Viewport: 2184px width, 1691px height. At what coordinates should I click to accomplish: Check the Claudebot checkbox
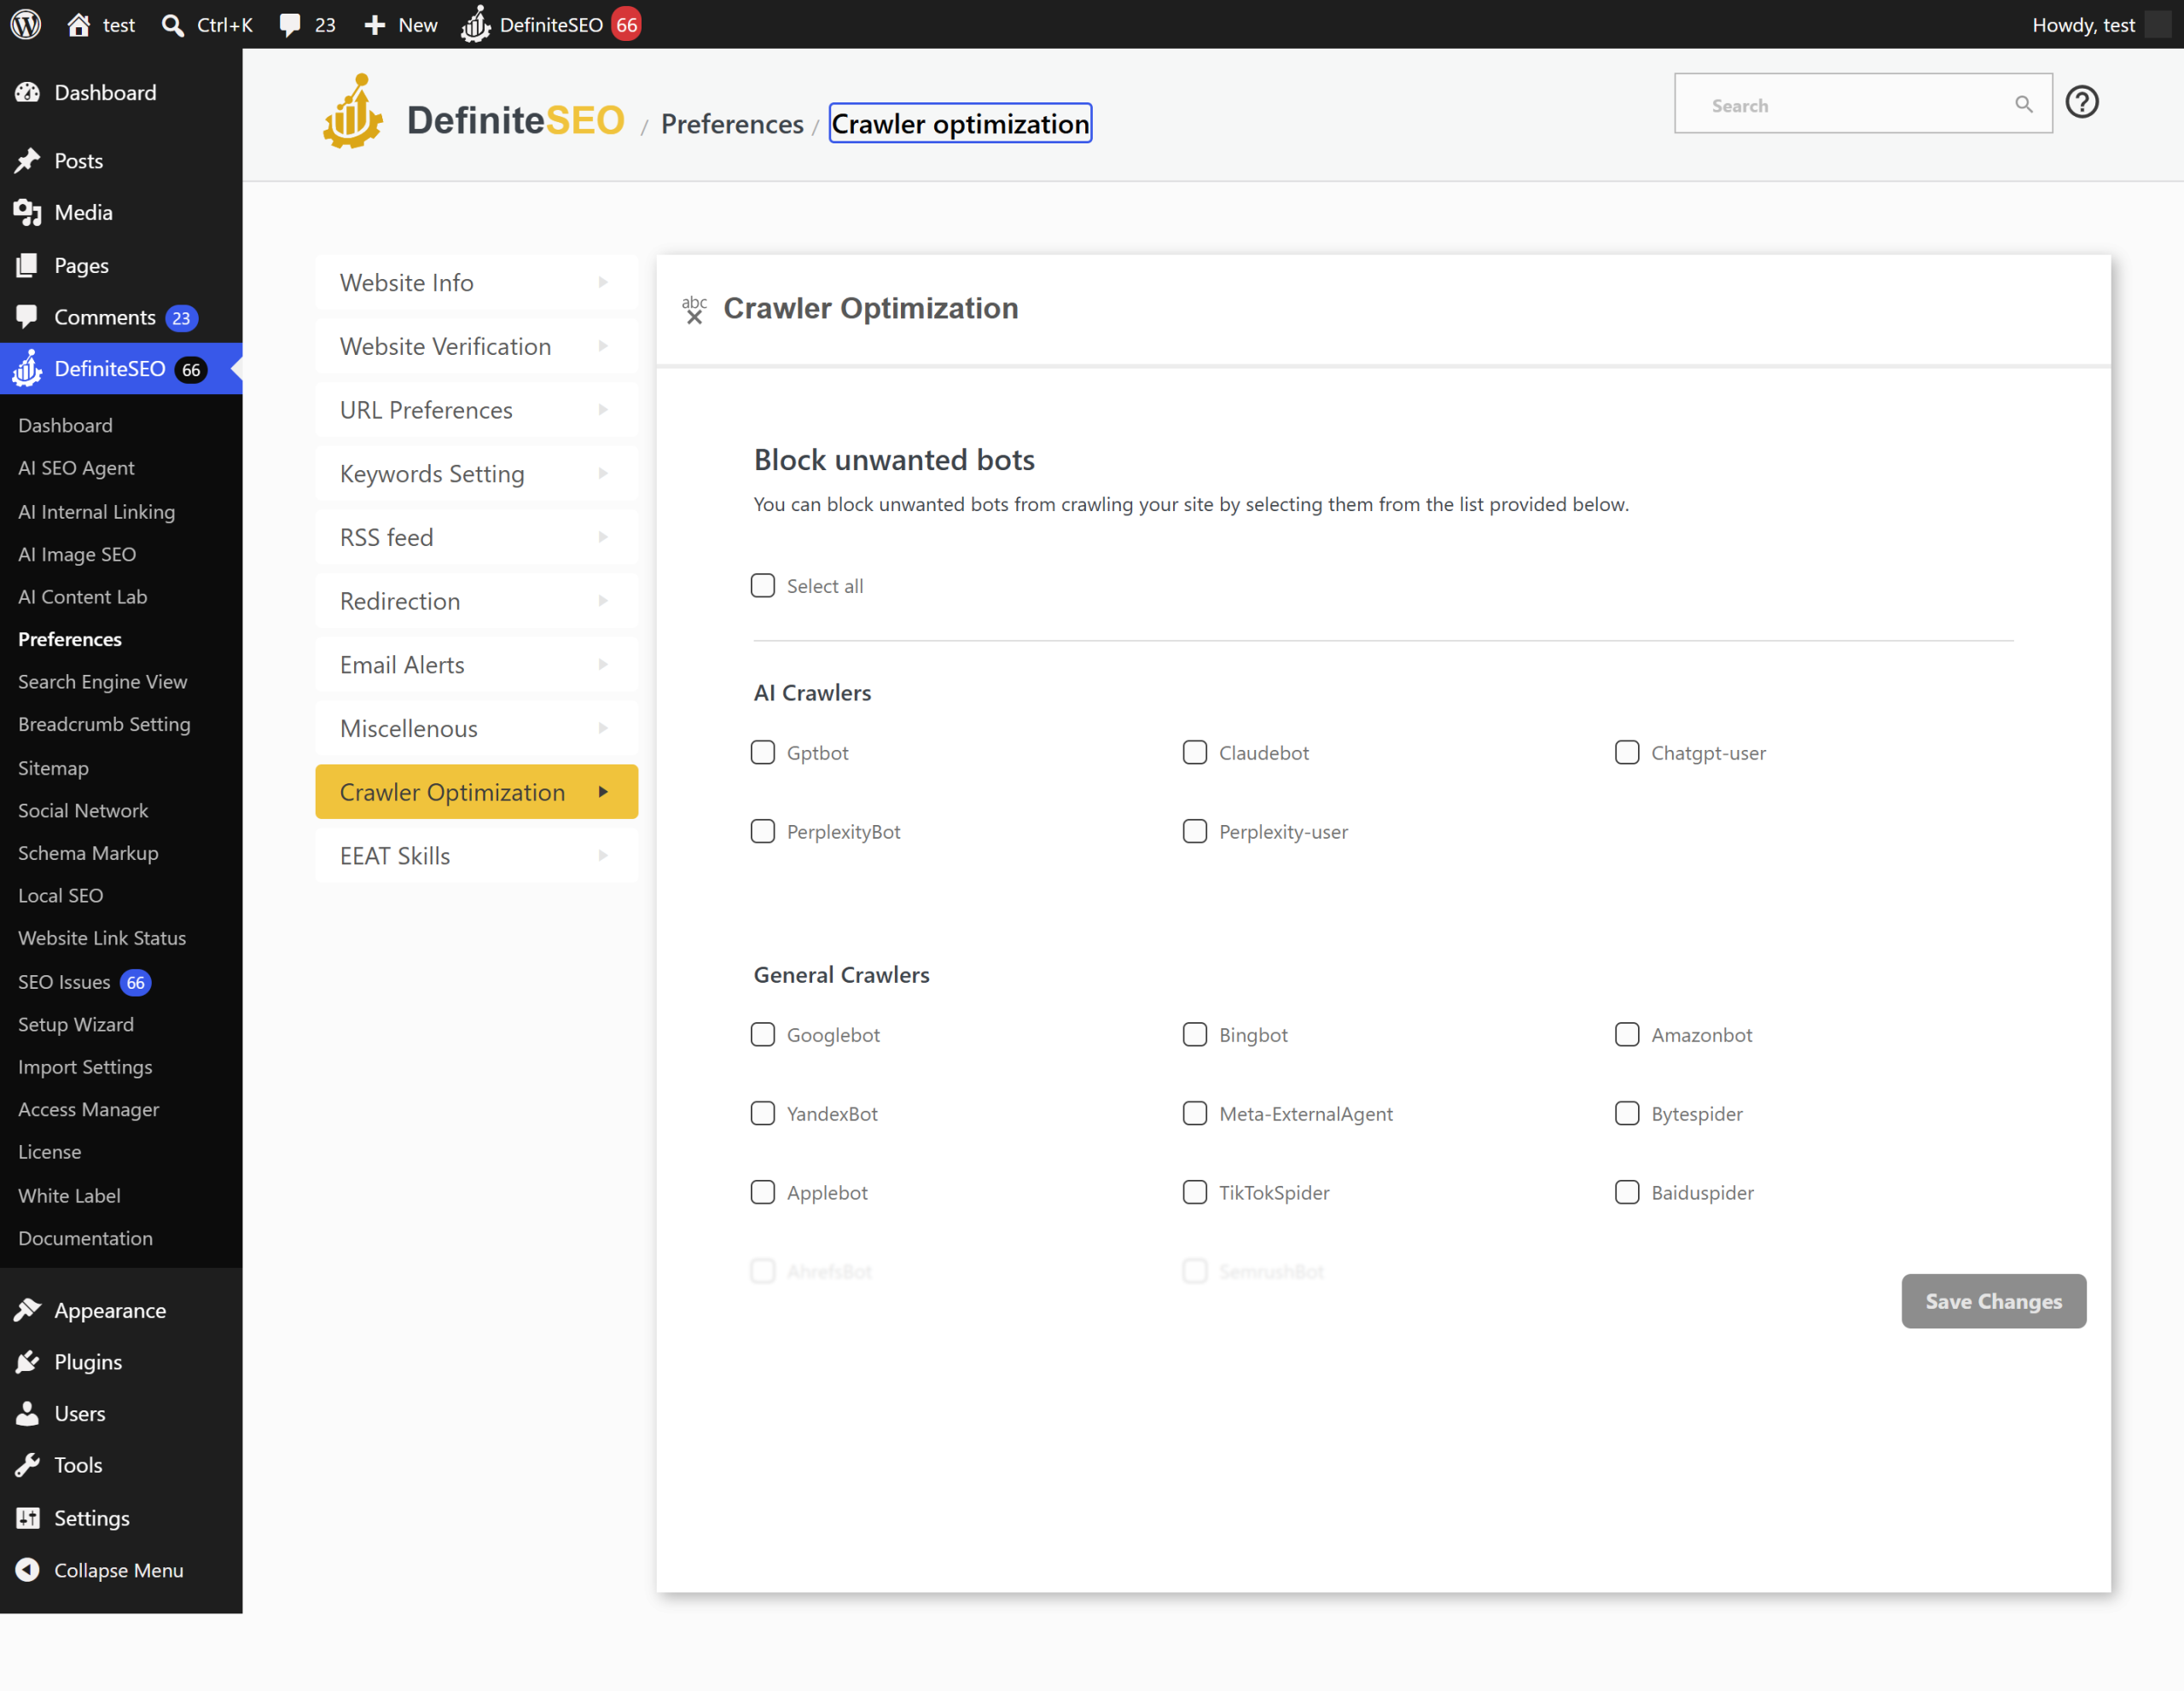coord(1195,752)
